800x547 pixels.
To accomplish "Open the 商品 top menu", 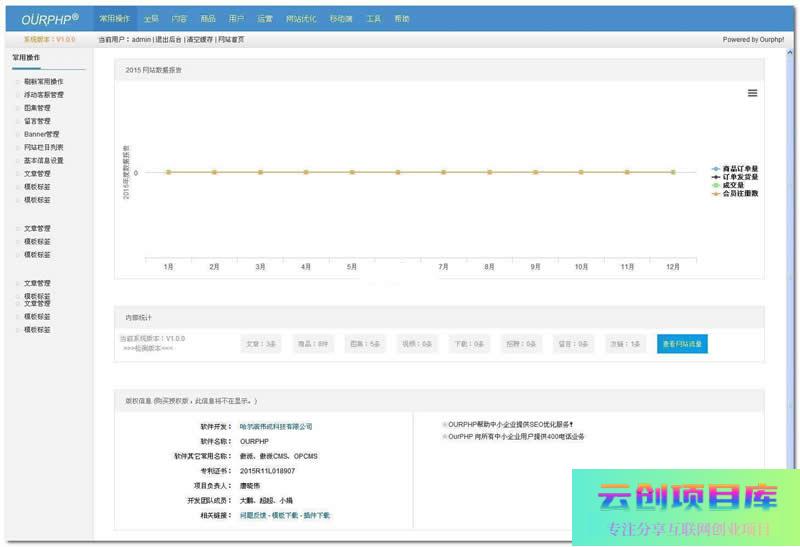I will click(207, 19).
